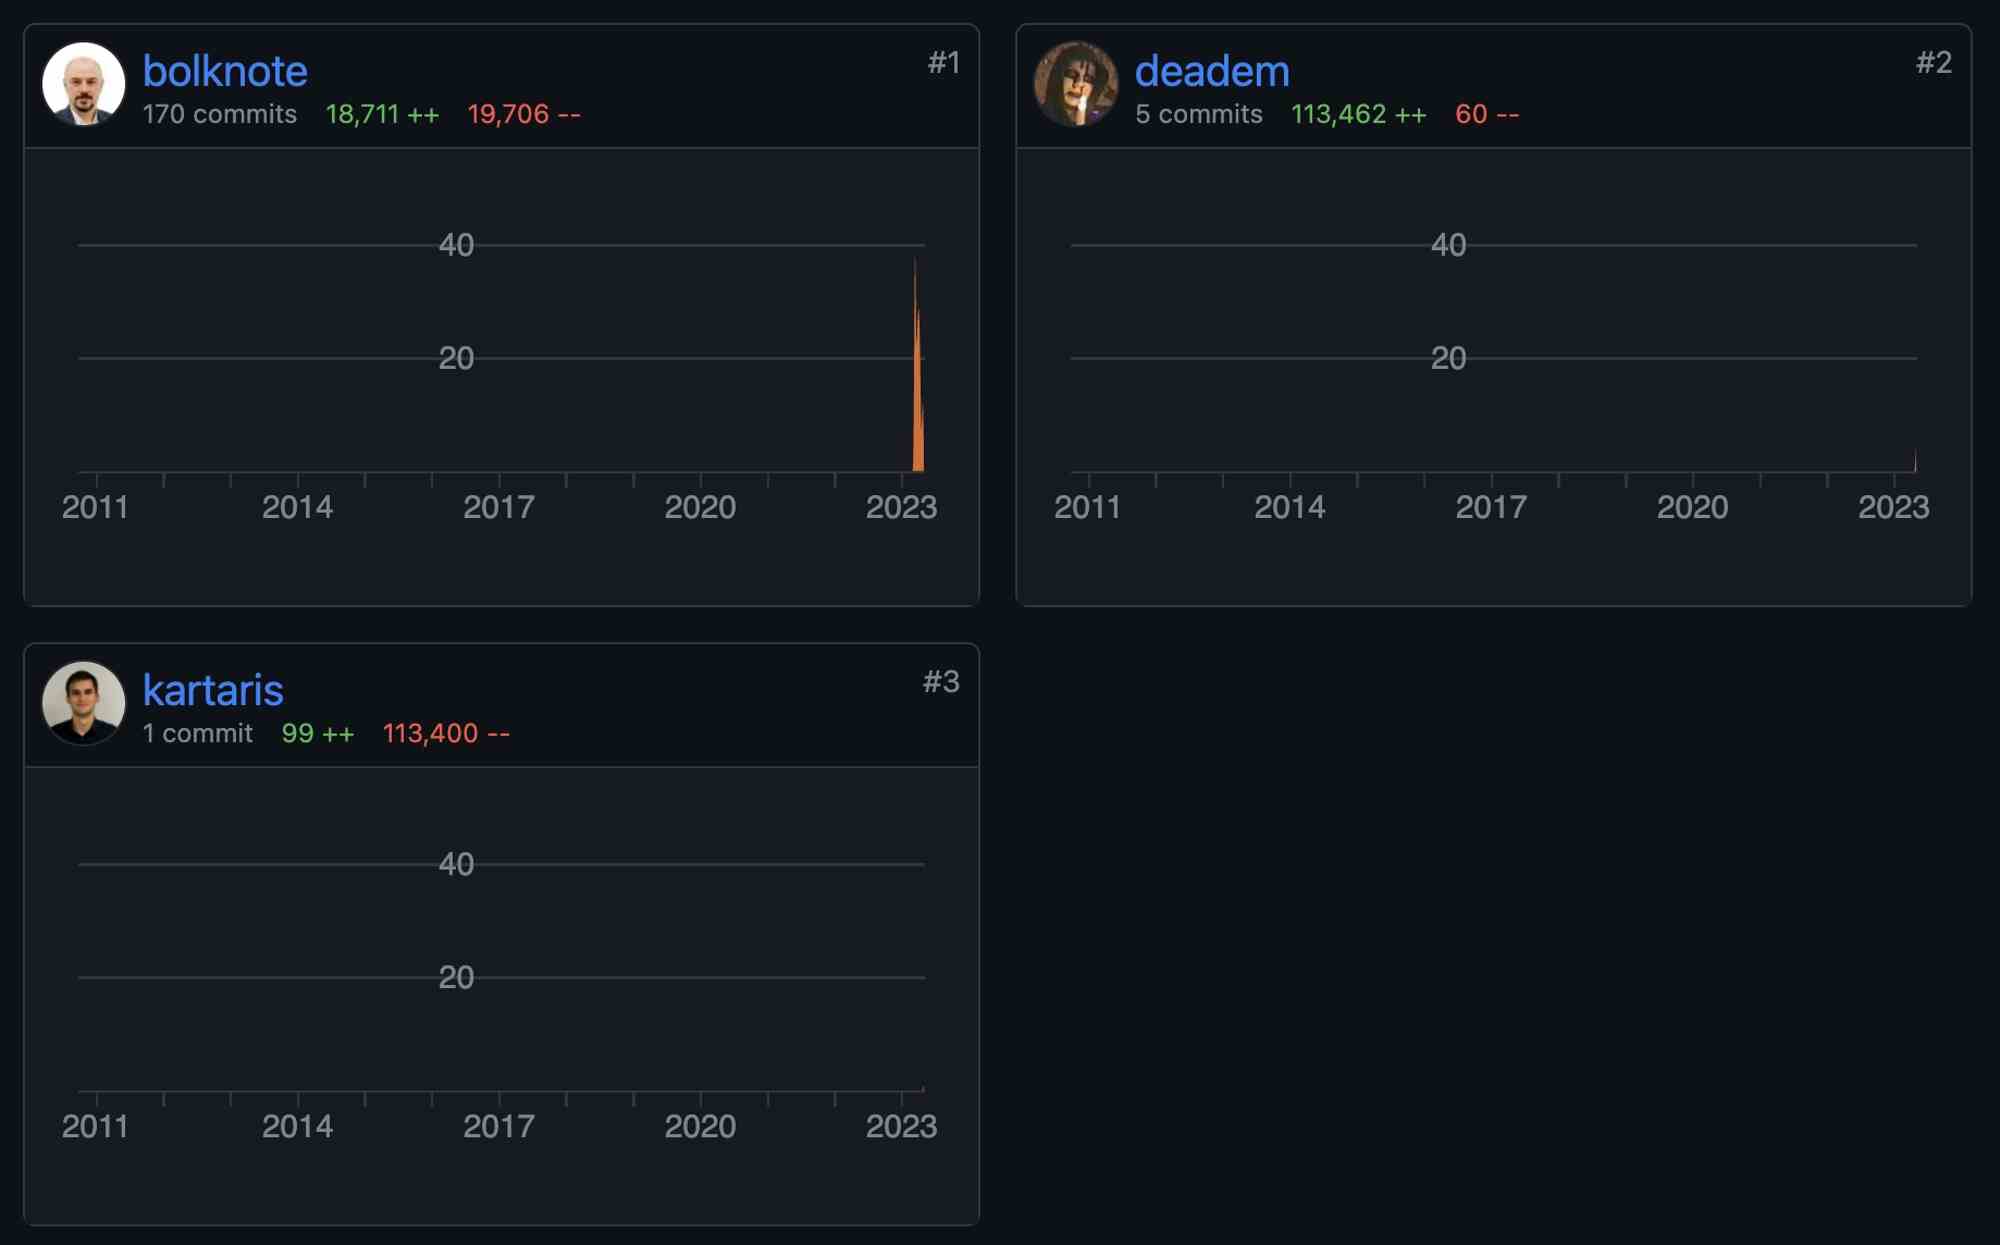Viewport: 2000px width, 1245px height.
Task: Click the 113,462 ++ additions count
Action: pyautogui.click(x=1358, y=114)
